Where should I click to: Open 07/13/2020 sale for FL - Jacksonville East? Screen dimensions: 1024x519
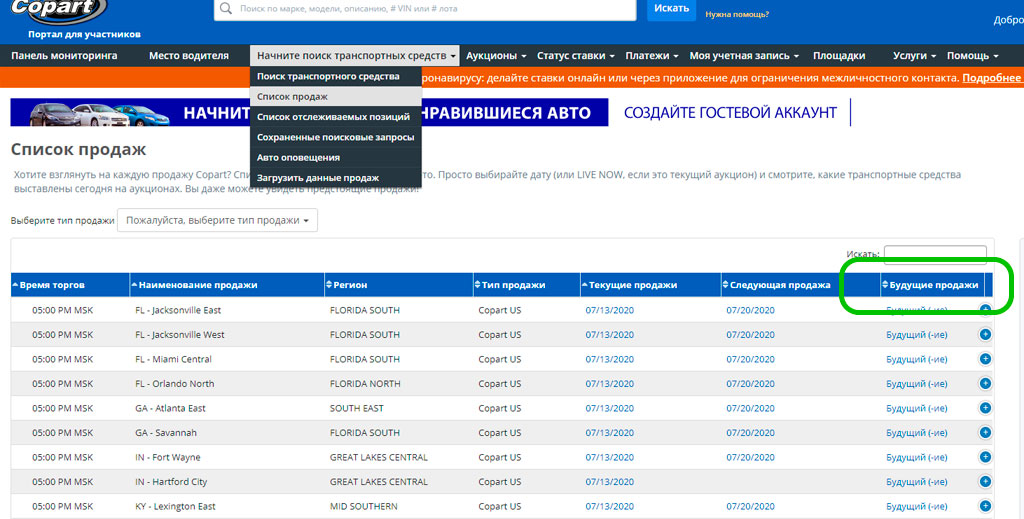click(609, 310)
